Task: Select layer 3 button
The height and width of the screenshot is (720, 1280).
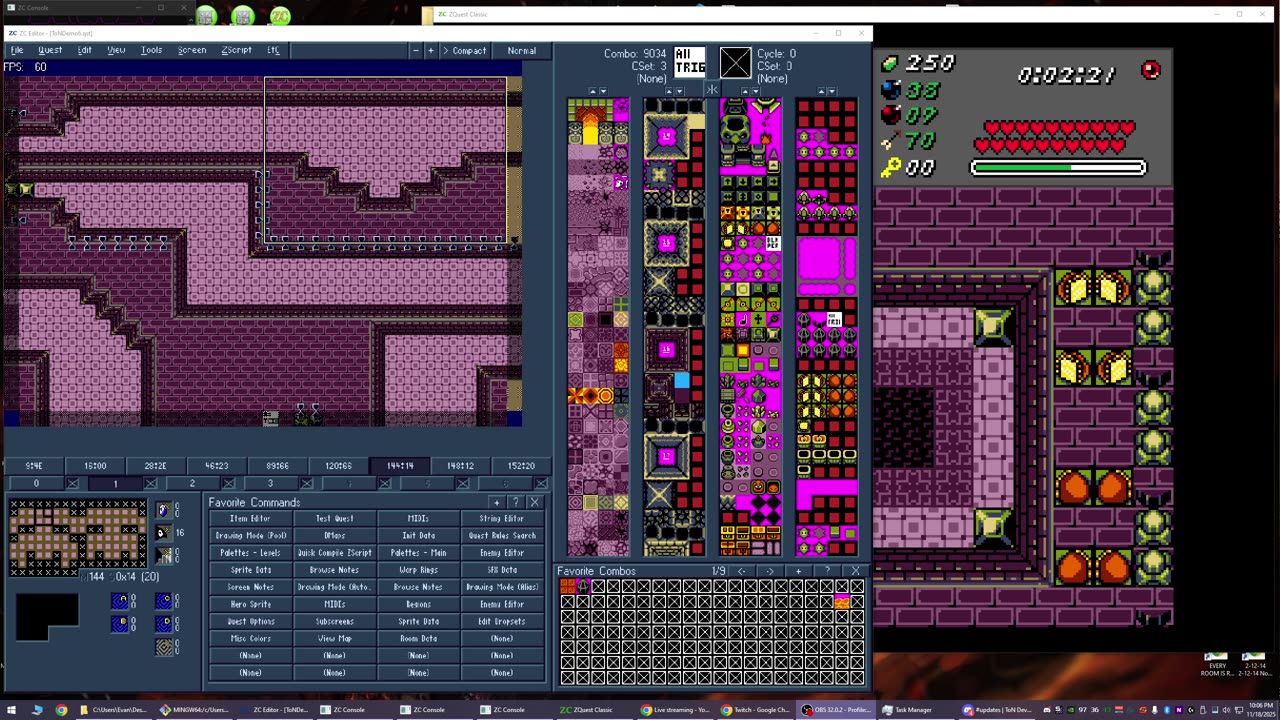Action: point(270,484)
